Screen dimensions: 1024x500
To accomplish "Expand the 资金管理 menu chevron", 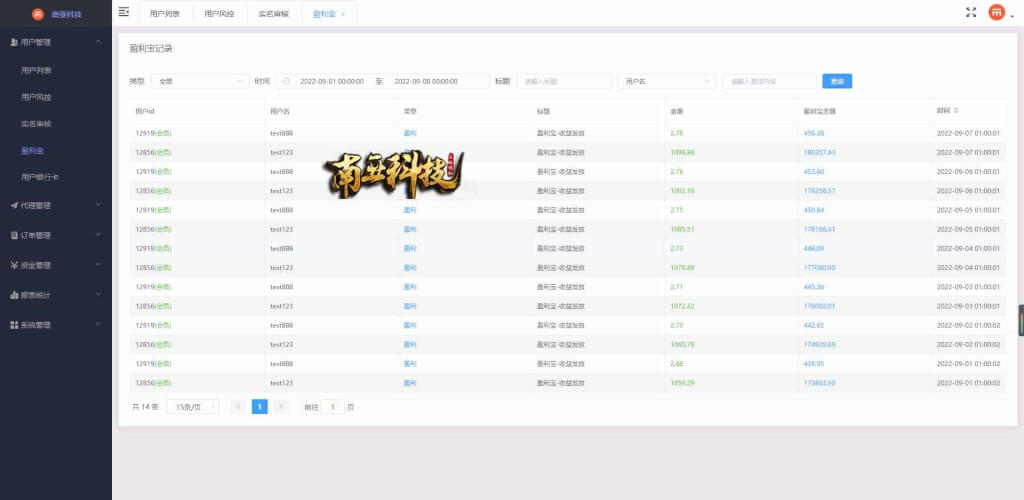I will pyautogui.click(x=98, y=265).
